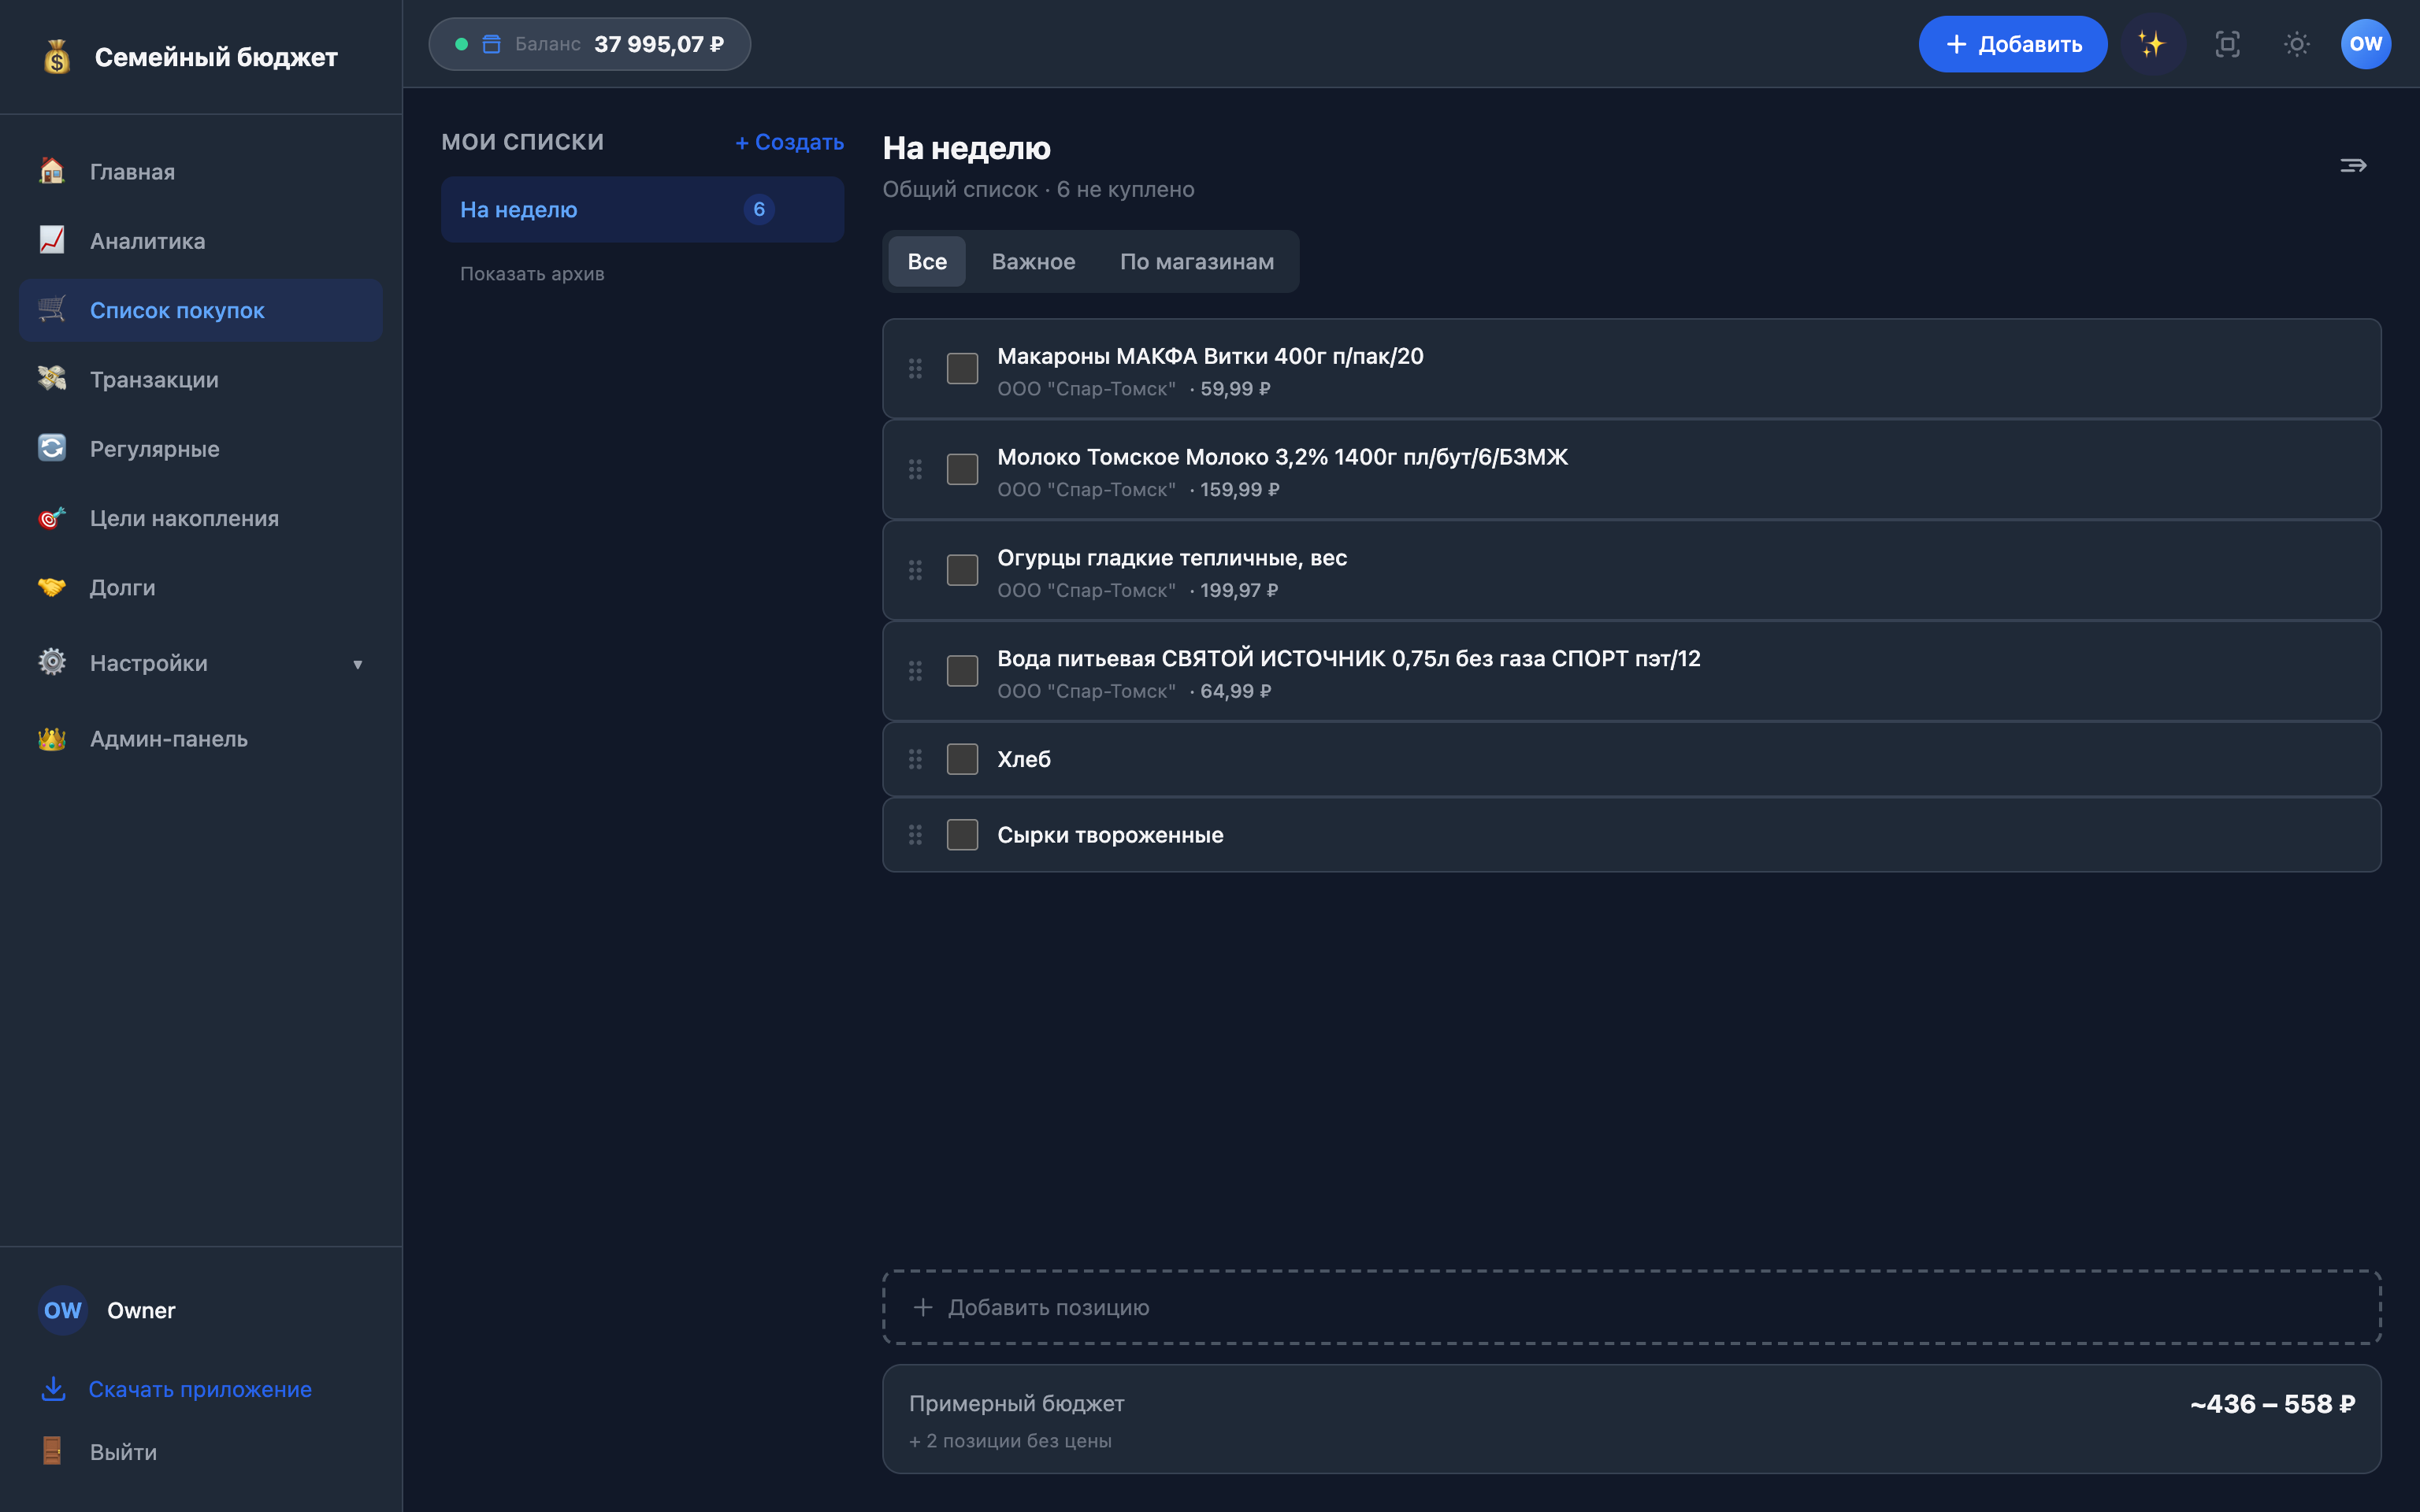Image resolution: width=2420 pixels, height=1512 pixels.
Task: Click the scan receipt icon in header
Action: 2227,44
